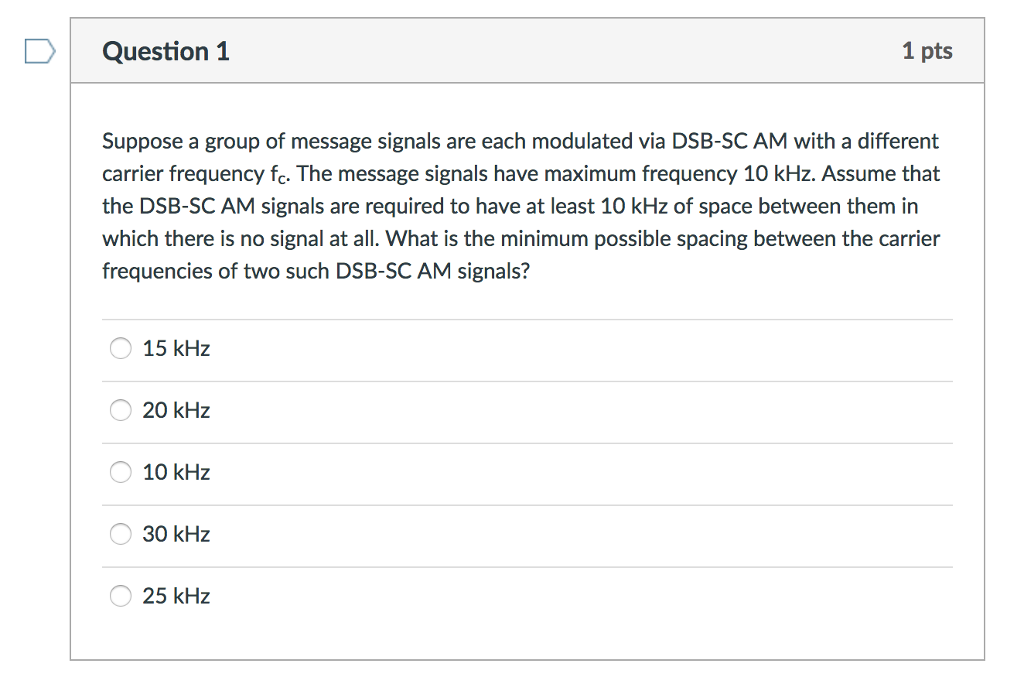The image size is (1024, 684).
Task: Select the 10 kHz answer choice
Action: (x=120, y=472)
